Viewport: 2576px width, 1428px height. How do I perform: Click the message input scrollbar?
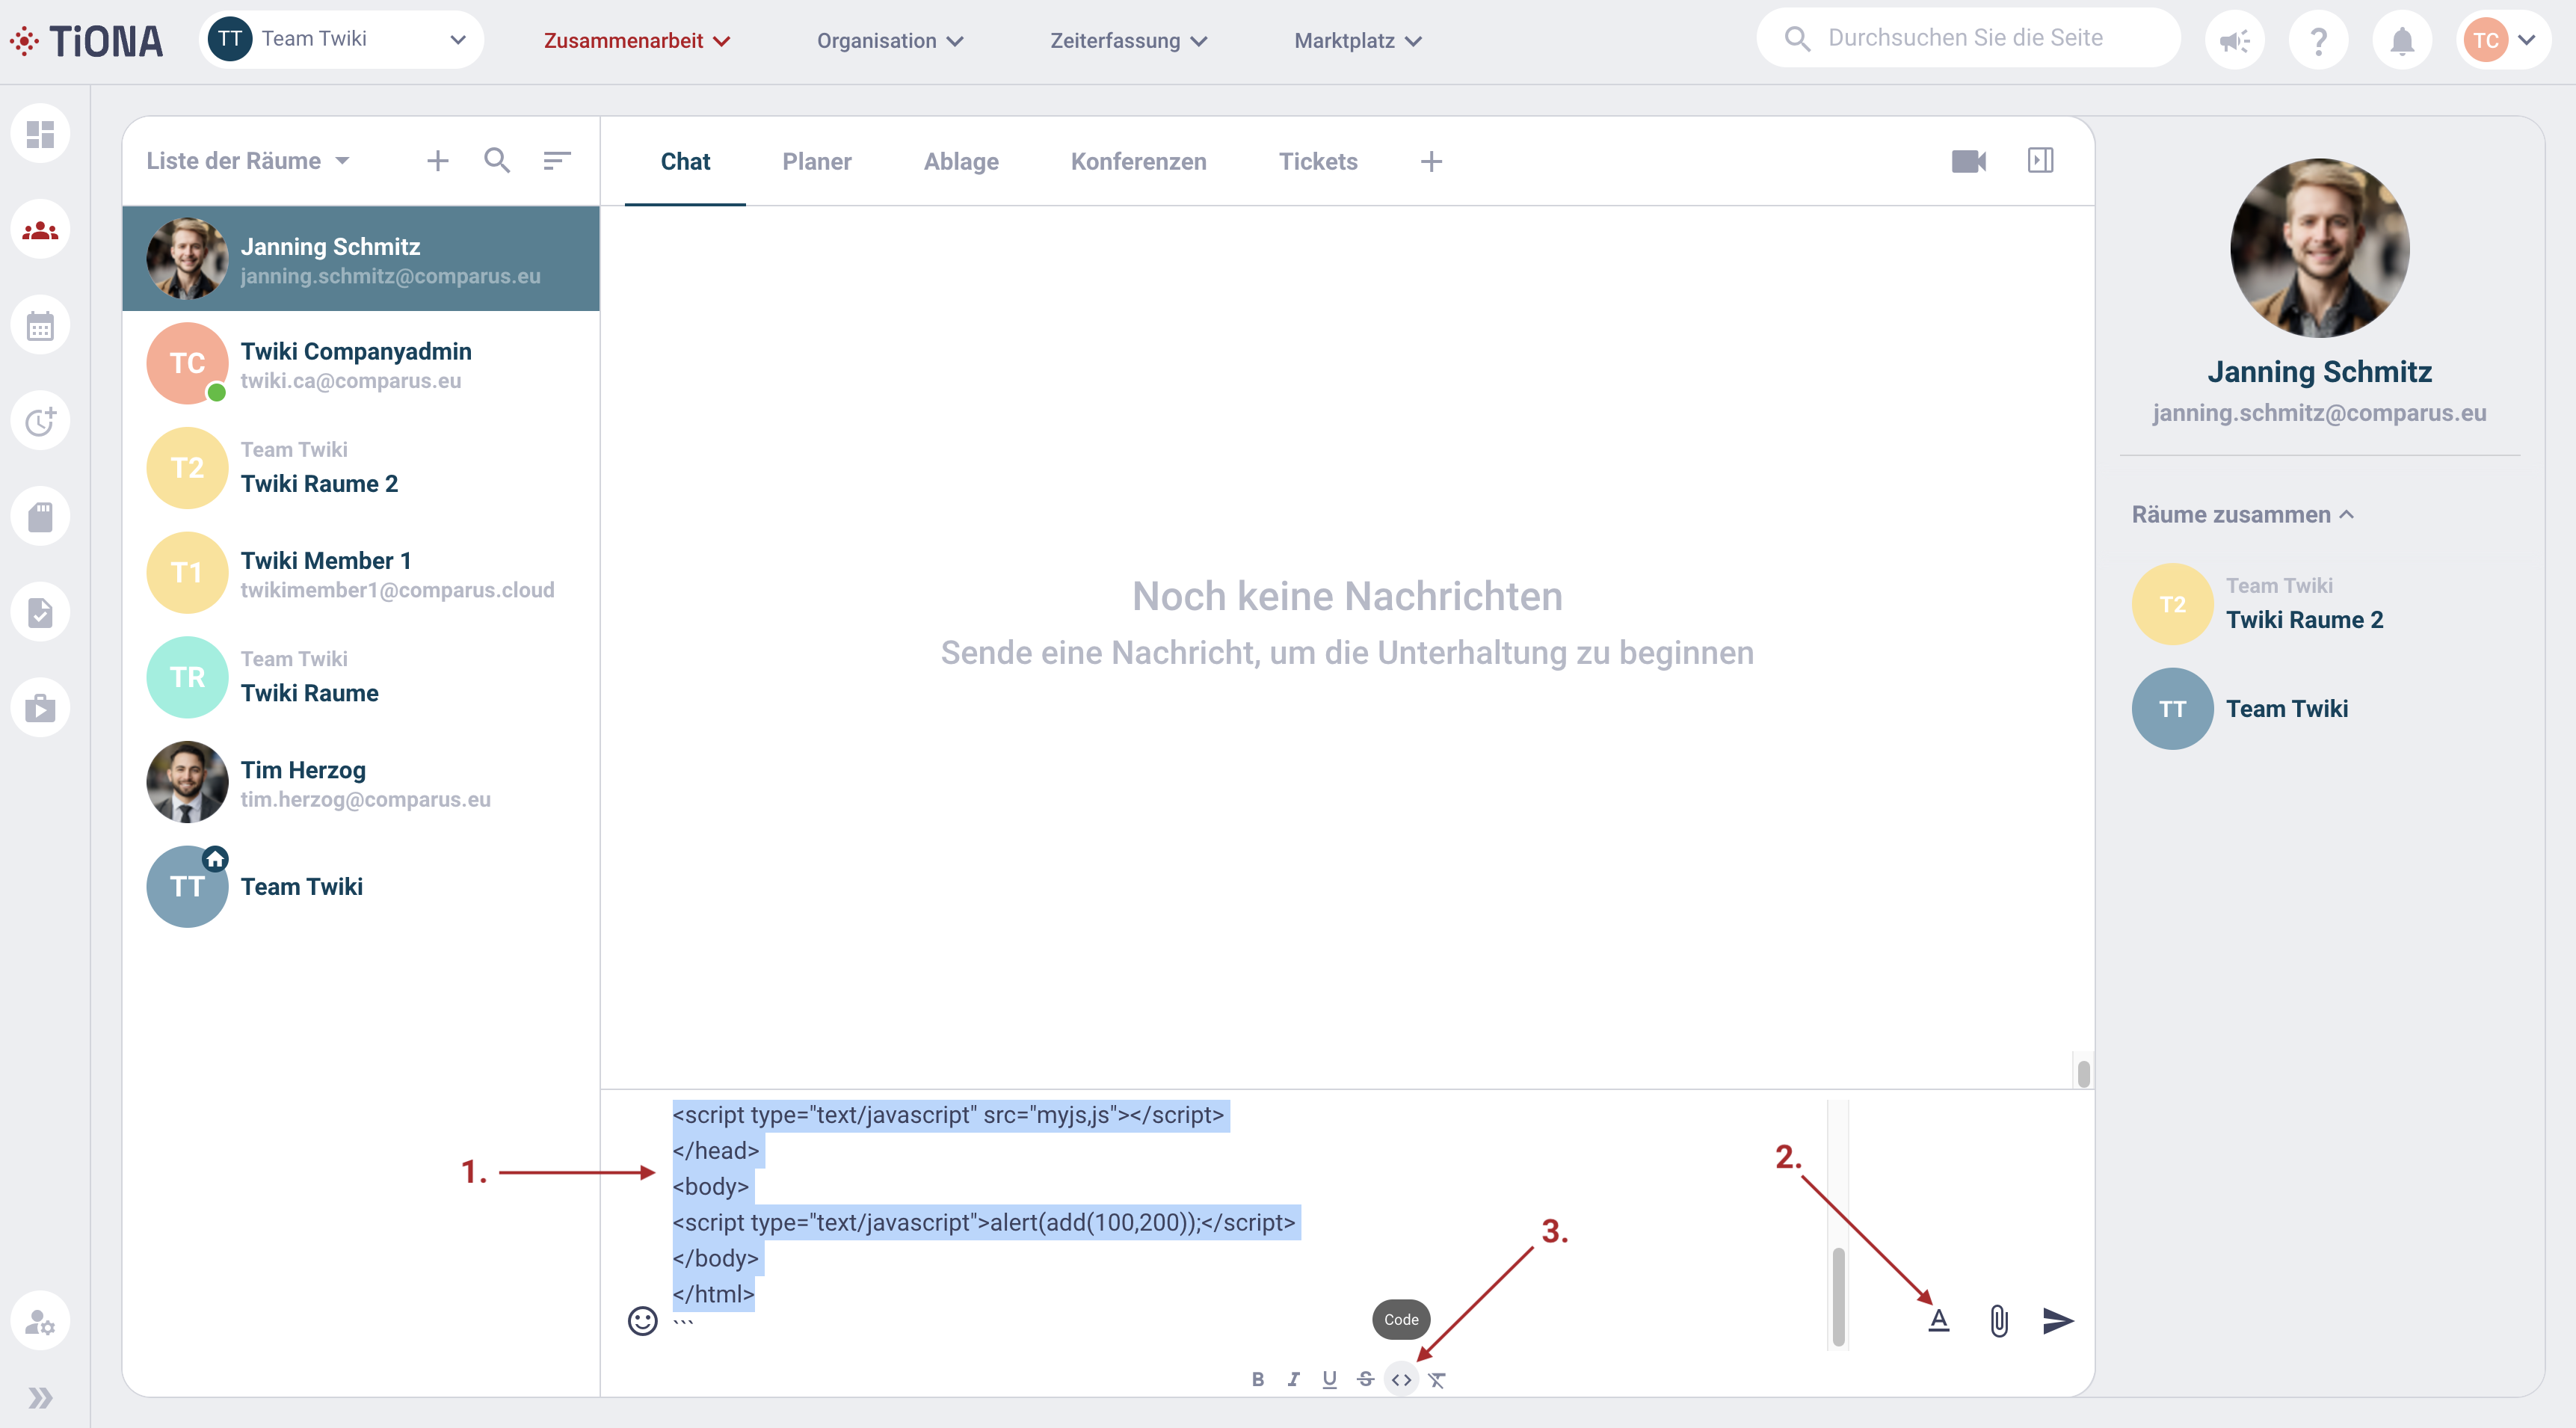pos(1838,1296)
